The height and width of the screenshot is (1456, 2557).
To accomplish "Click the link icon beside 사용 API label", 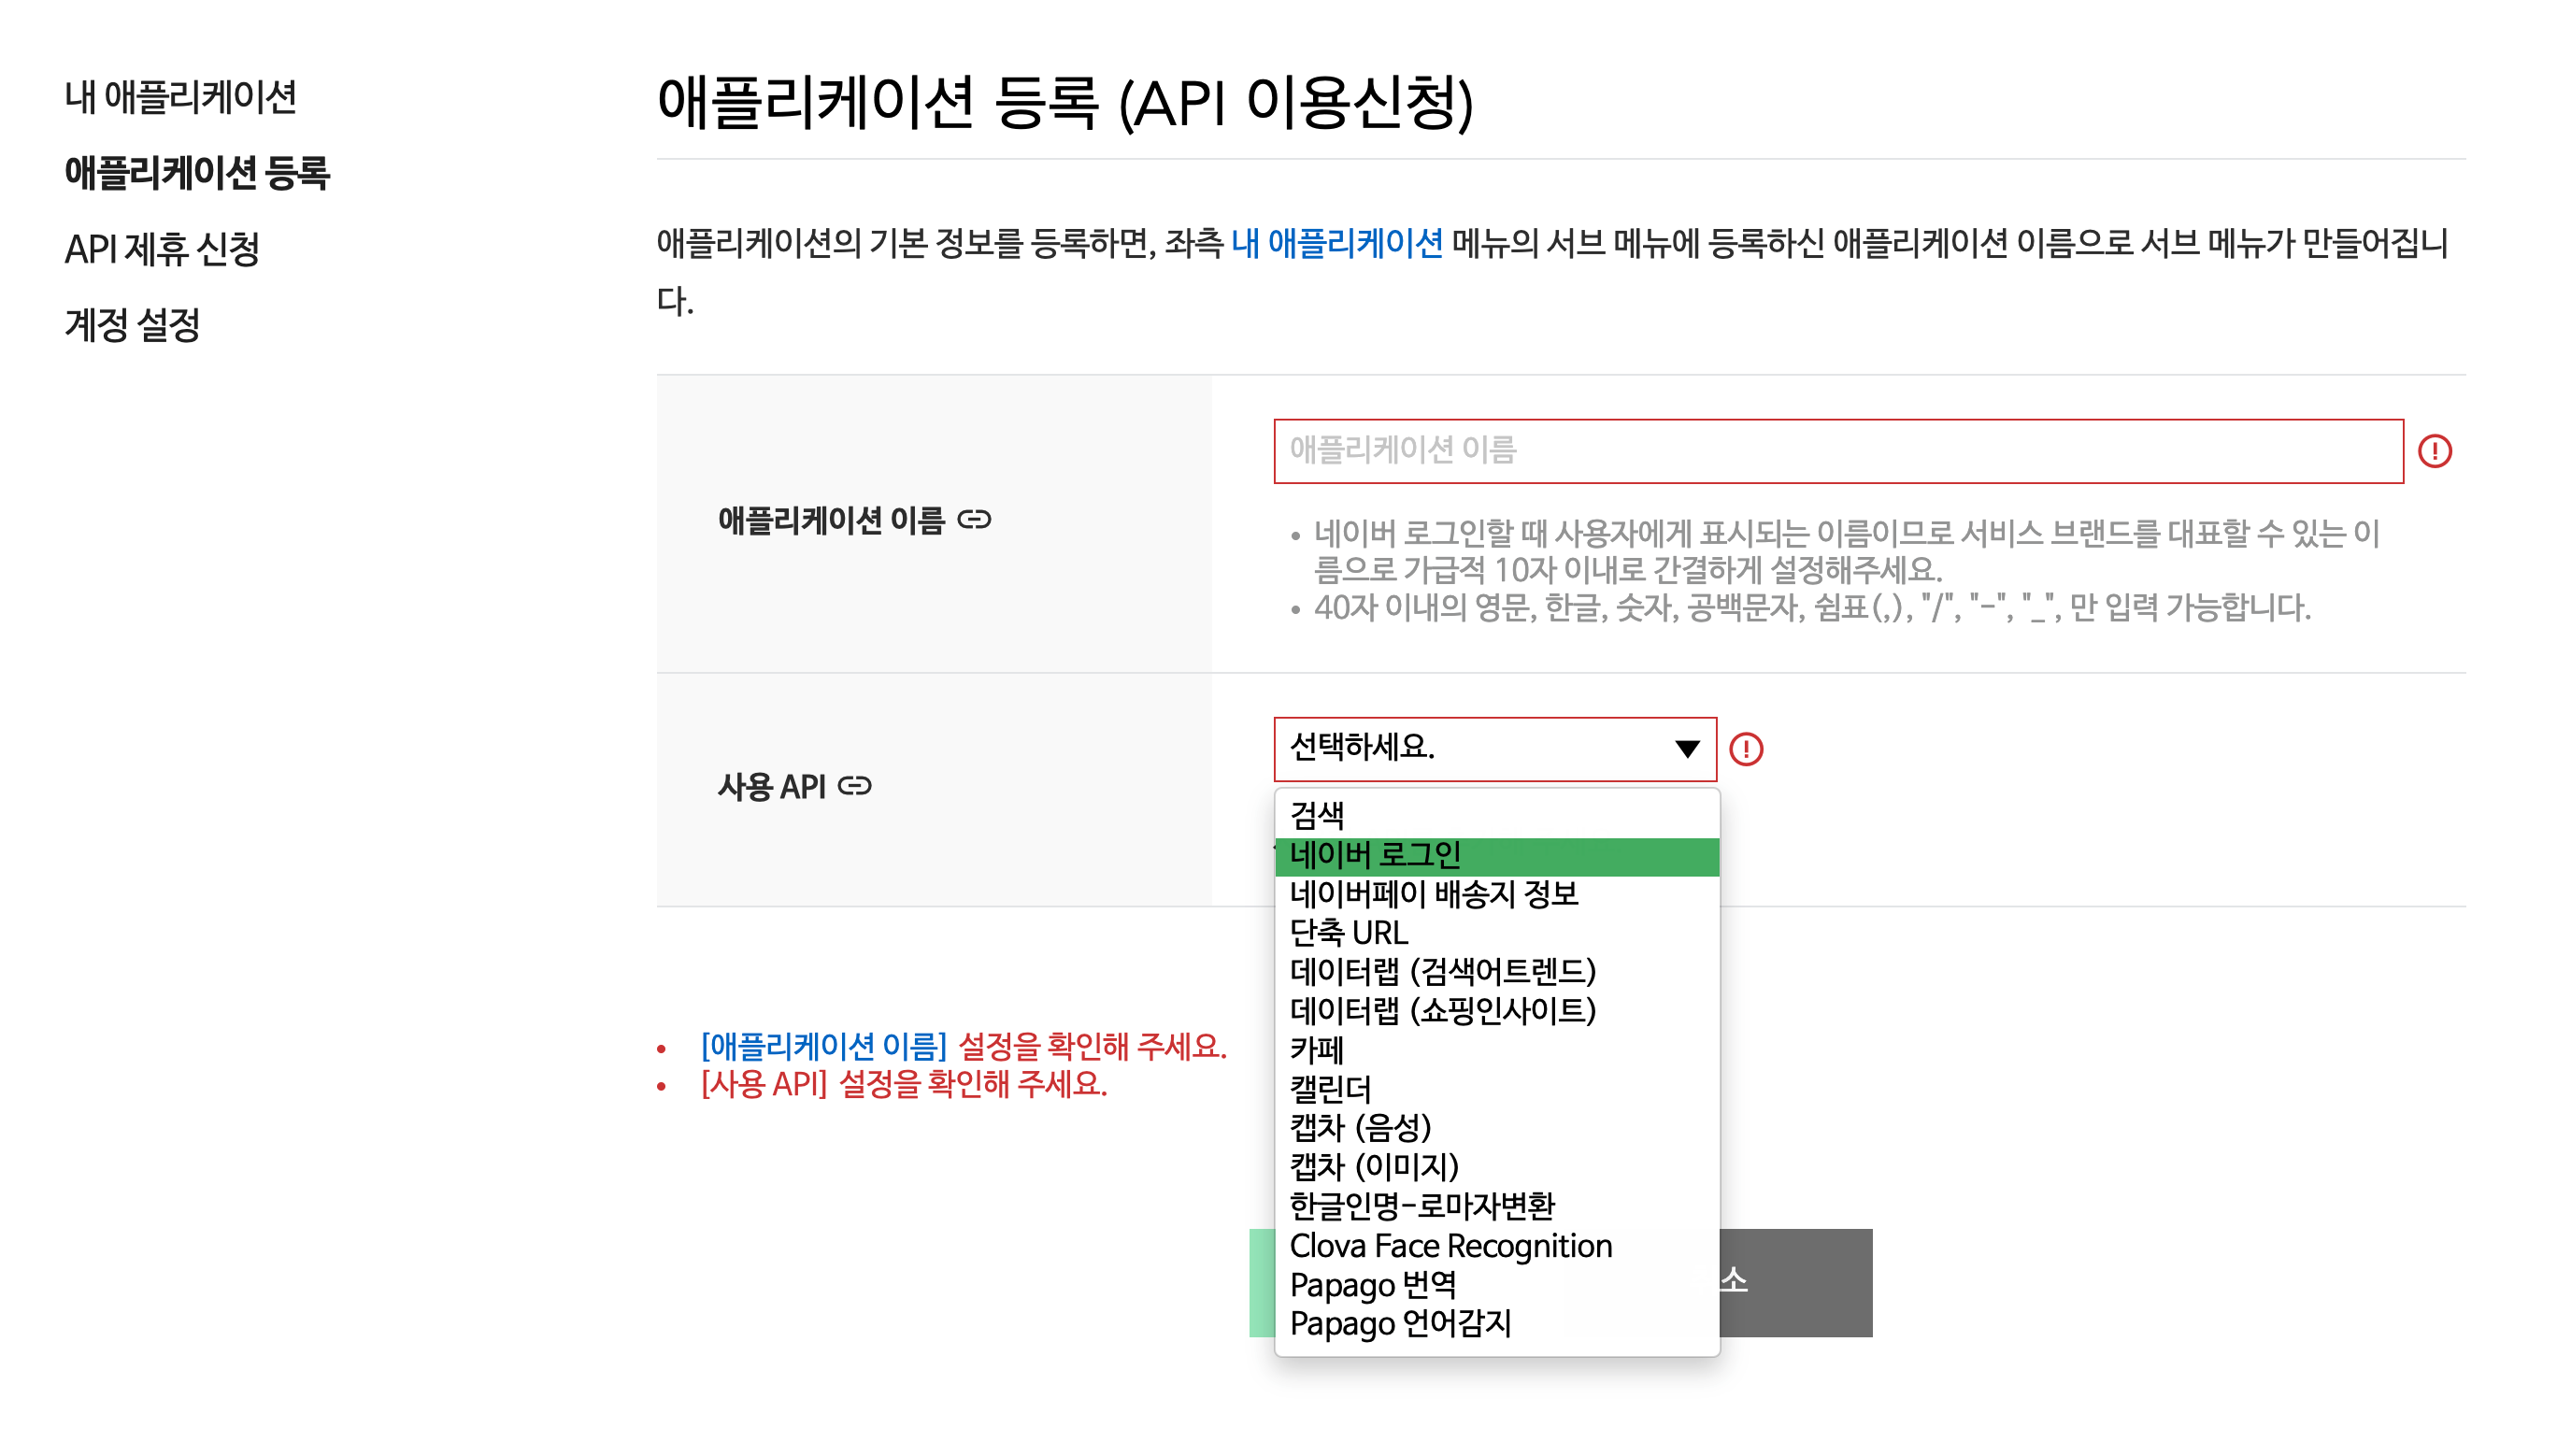I will (x=854, y=786).
